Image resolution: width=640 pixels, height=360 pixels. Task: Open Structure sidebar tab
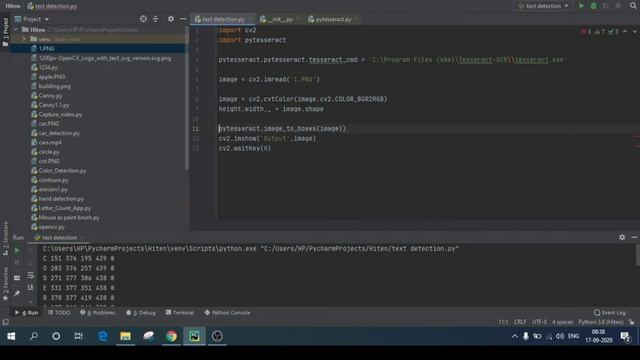[x=5, y=238]
